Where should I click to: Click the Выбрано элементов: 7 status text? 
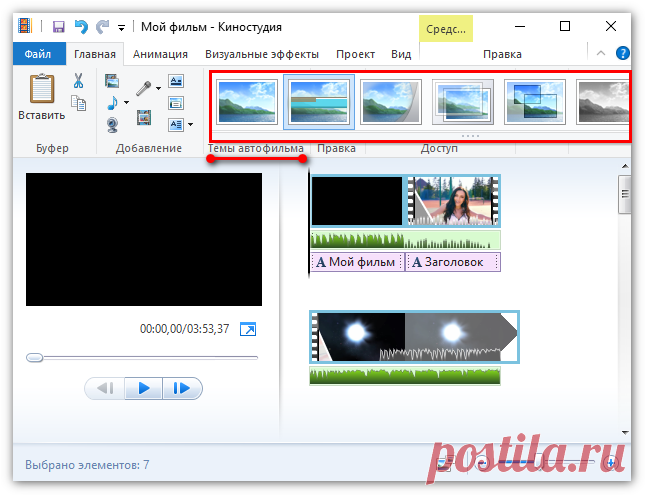87,465
